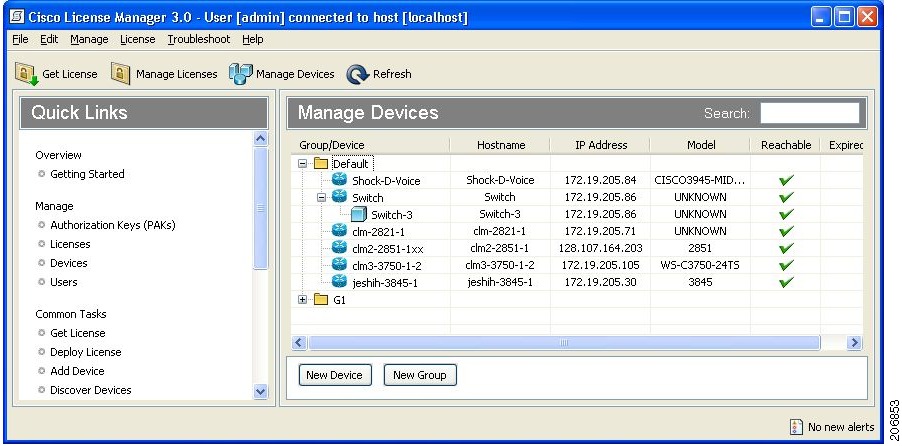Click the New Device button
902x446 pixels.
pos(335,375)
